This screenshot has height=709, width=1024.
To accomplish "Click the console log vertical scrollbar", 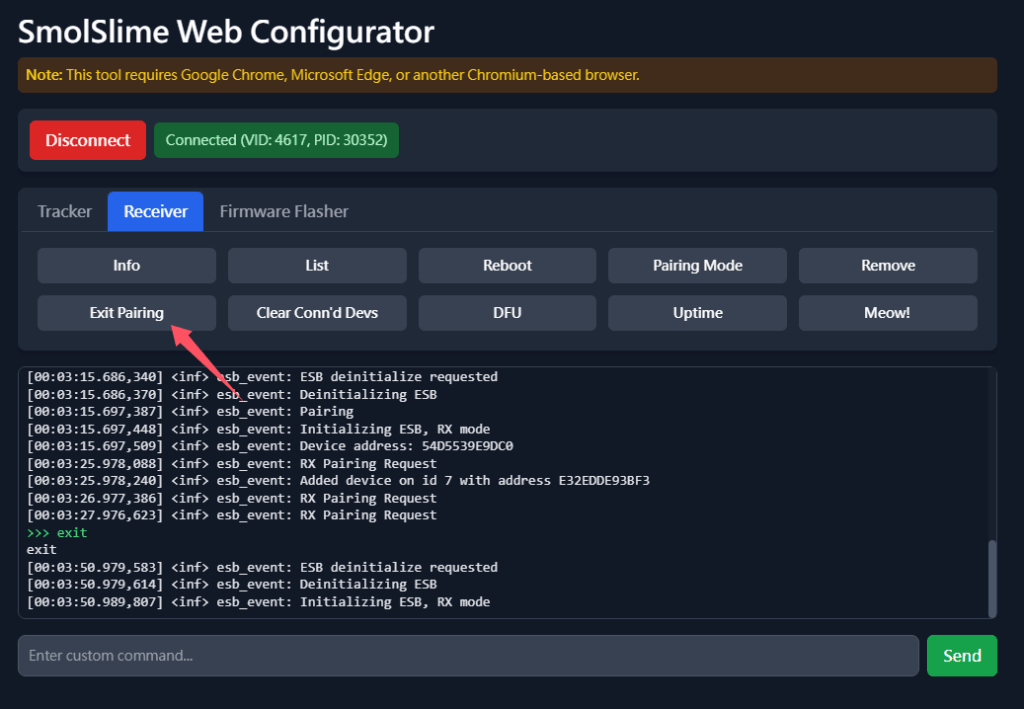I will (x=992, y=578).
